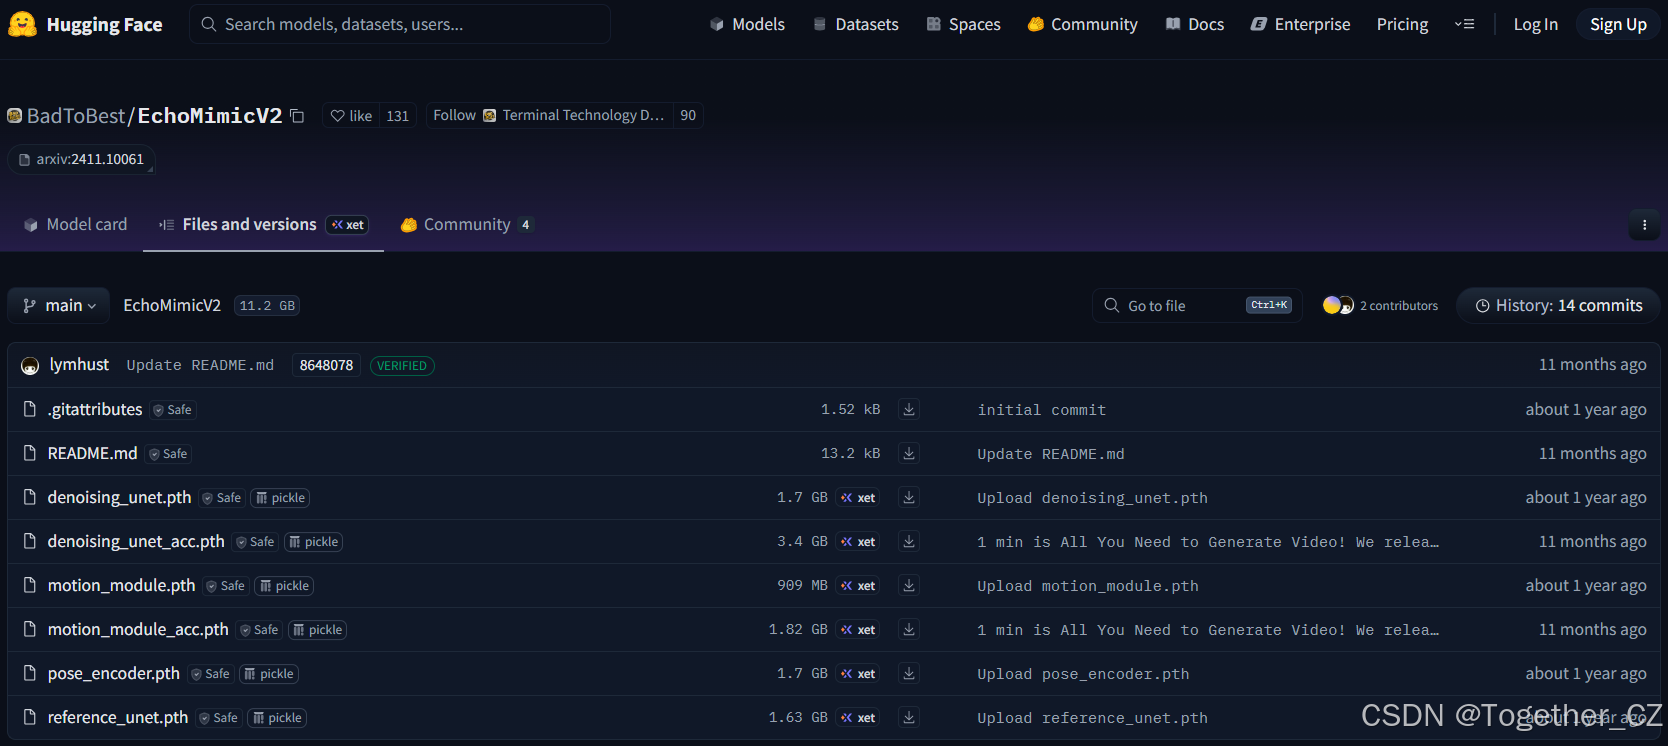
Task: Download denoising_unet_acc.pth file
Action: click(908, 541)
